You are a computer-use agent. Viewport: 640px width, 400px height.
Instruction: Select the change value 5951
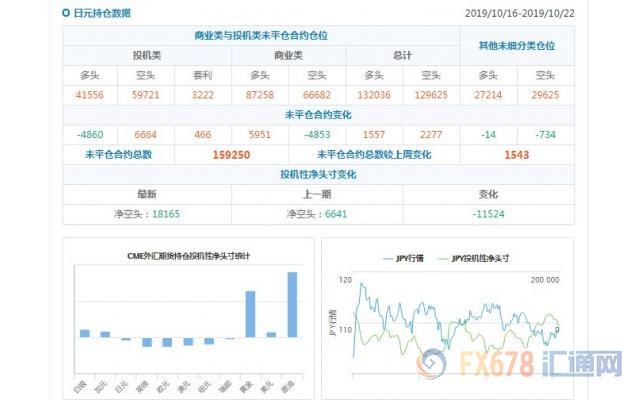260,135
